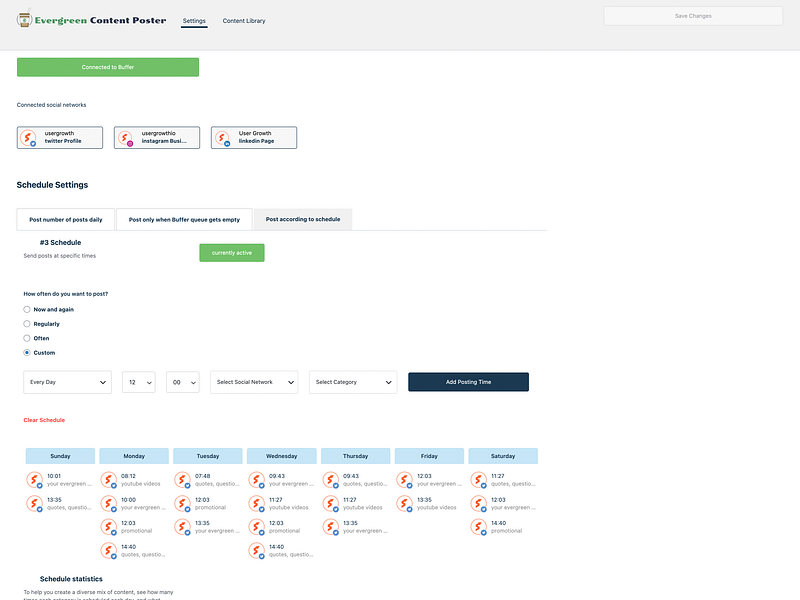Viewport: 800px width, 600px height.
Task: Click Saturday 11:27 quotes icon
Action: click(x=479, y=480)
